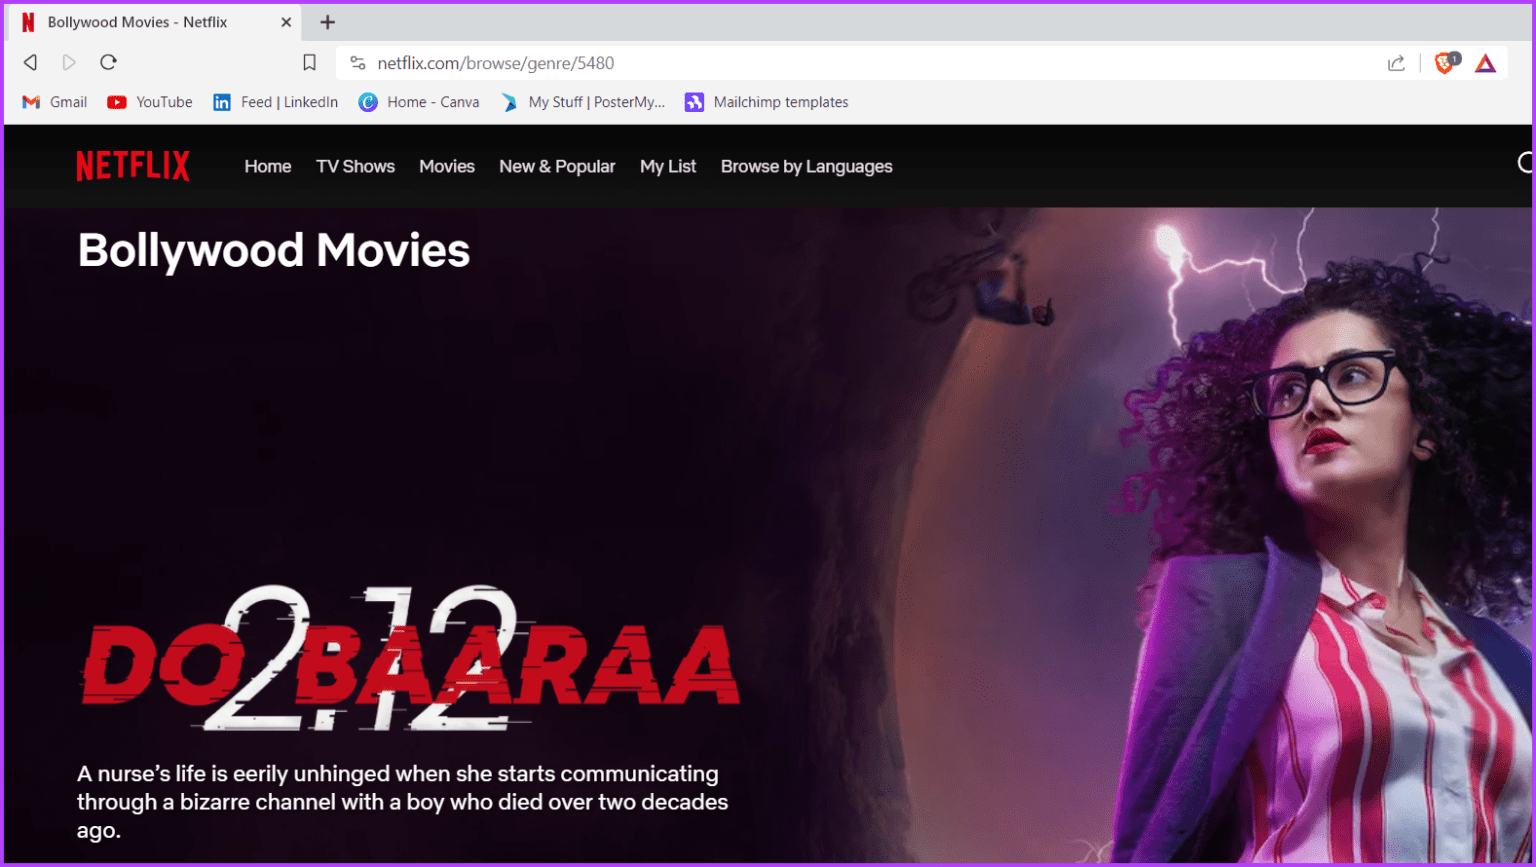1536x867 pixels.
Task: Open Movies menu item
Action: coord(447,167)
